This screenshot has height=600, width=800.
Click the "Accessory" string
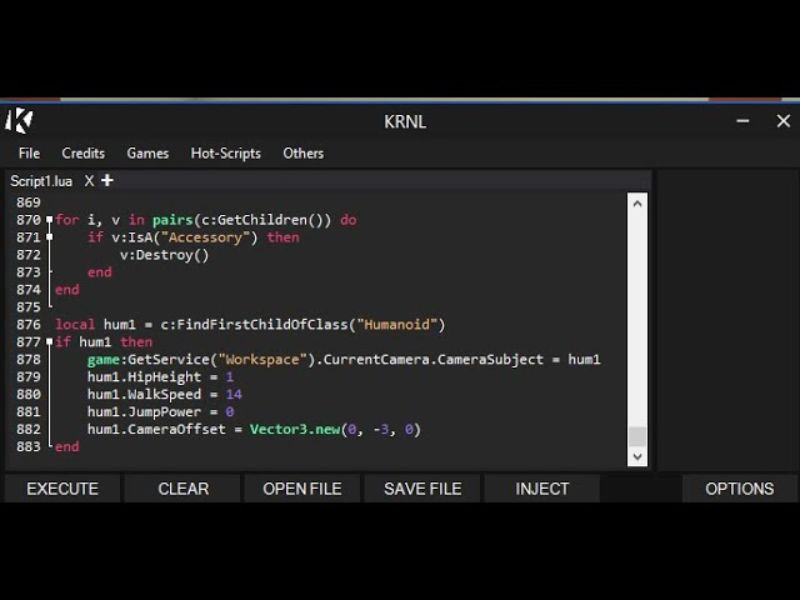click(x=205, y=238)
